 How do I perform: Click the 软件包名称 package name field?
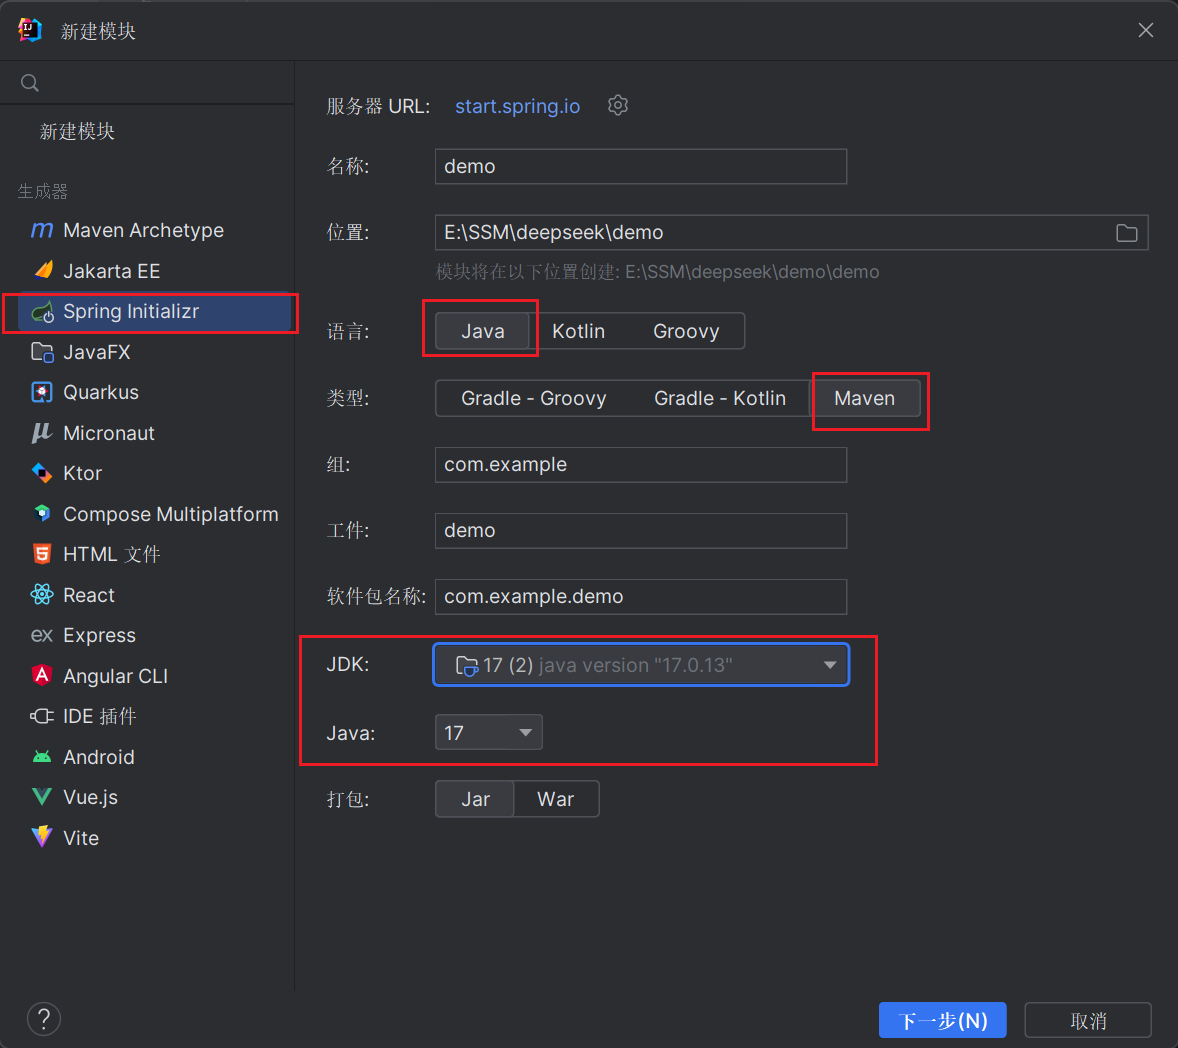641,596
